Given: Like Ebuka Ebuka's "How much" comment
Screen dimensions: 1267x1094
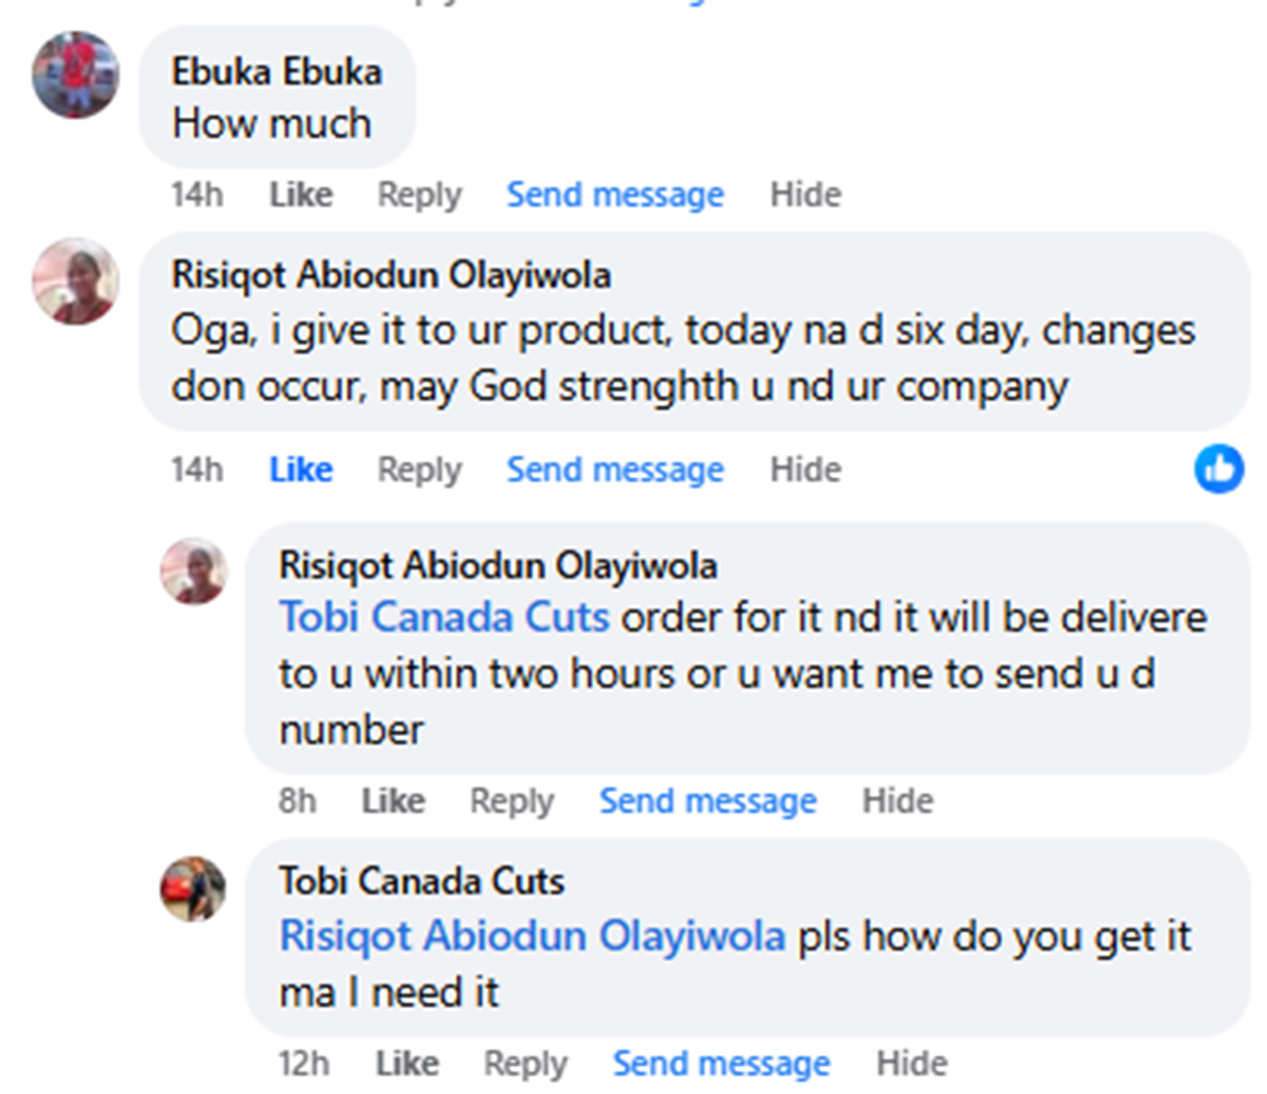Looking at the screenshot, I should [300, 194].
